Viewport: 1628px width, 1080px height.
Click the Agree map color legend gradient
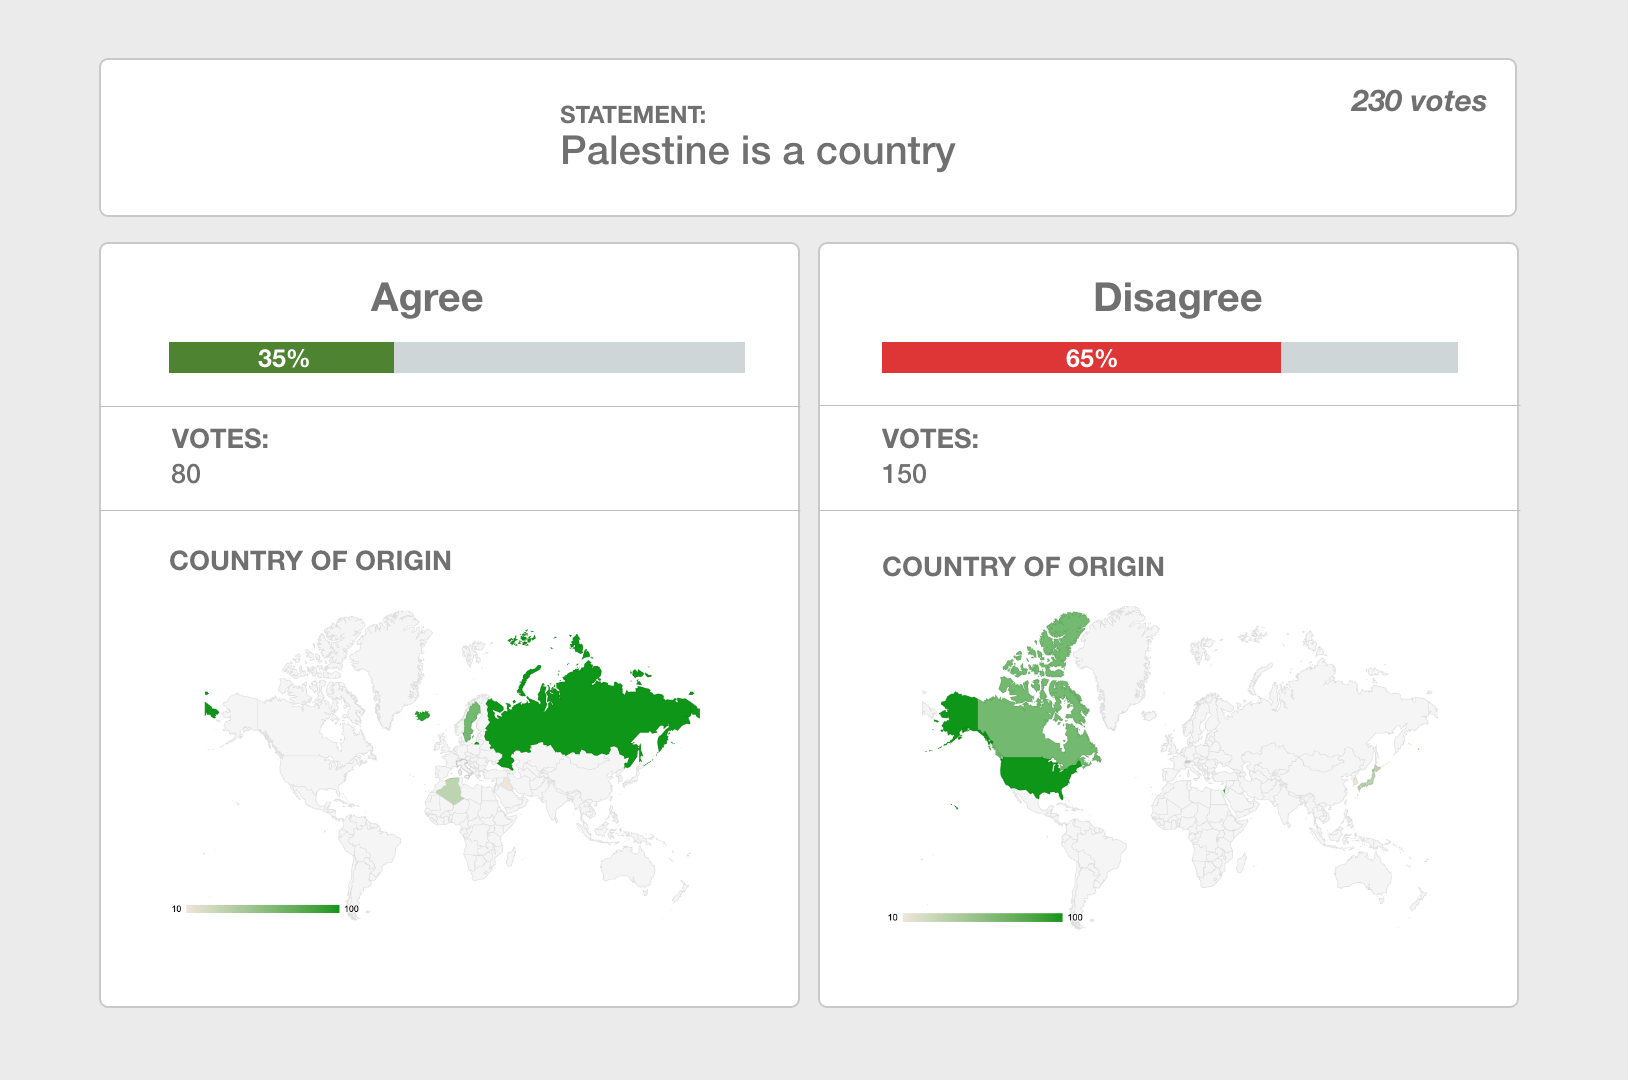coord(263,909)
